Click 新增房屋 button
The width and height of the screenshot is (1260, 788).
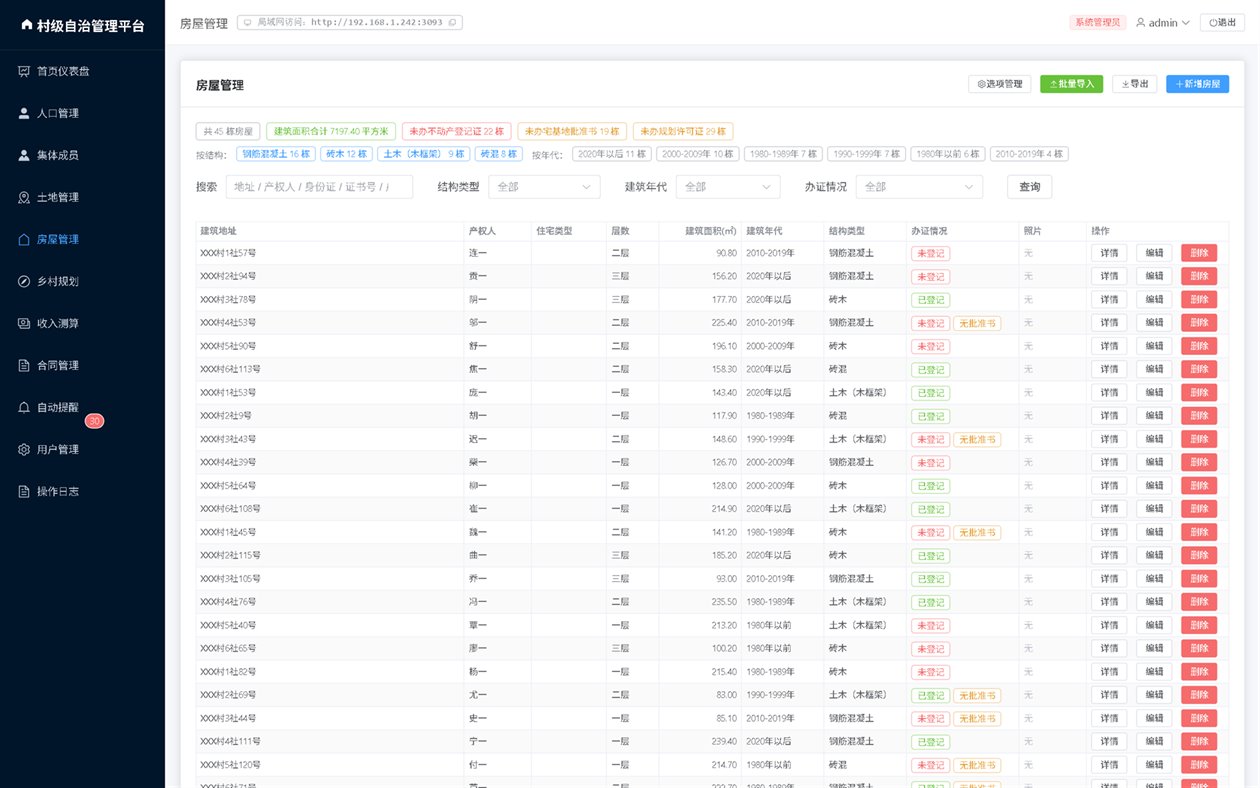click(x=1197, y=84)
